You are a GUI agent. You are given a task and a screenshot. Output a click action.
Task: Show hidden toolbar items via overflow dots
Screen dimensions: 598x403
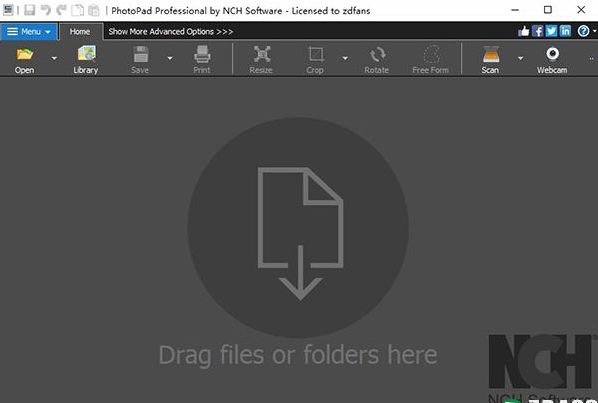592,59
